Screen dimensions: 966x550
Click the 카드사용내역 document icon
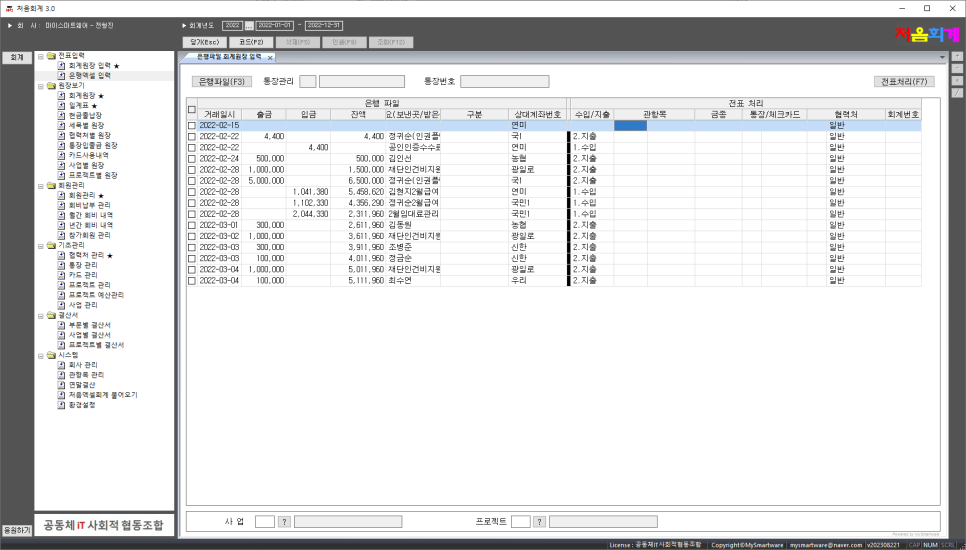[61, 155]
